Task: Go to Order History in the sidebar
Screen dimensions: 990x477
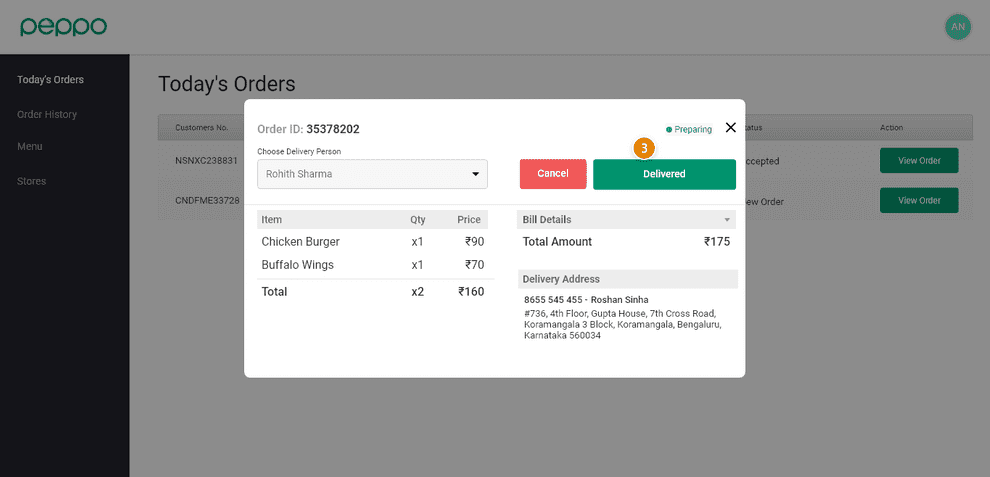Action: pos(47,114)
